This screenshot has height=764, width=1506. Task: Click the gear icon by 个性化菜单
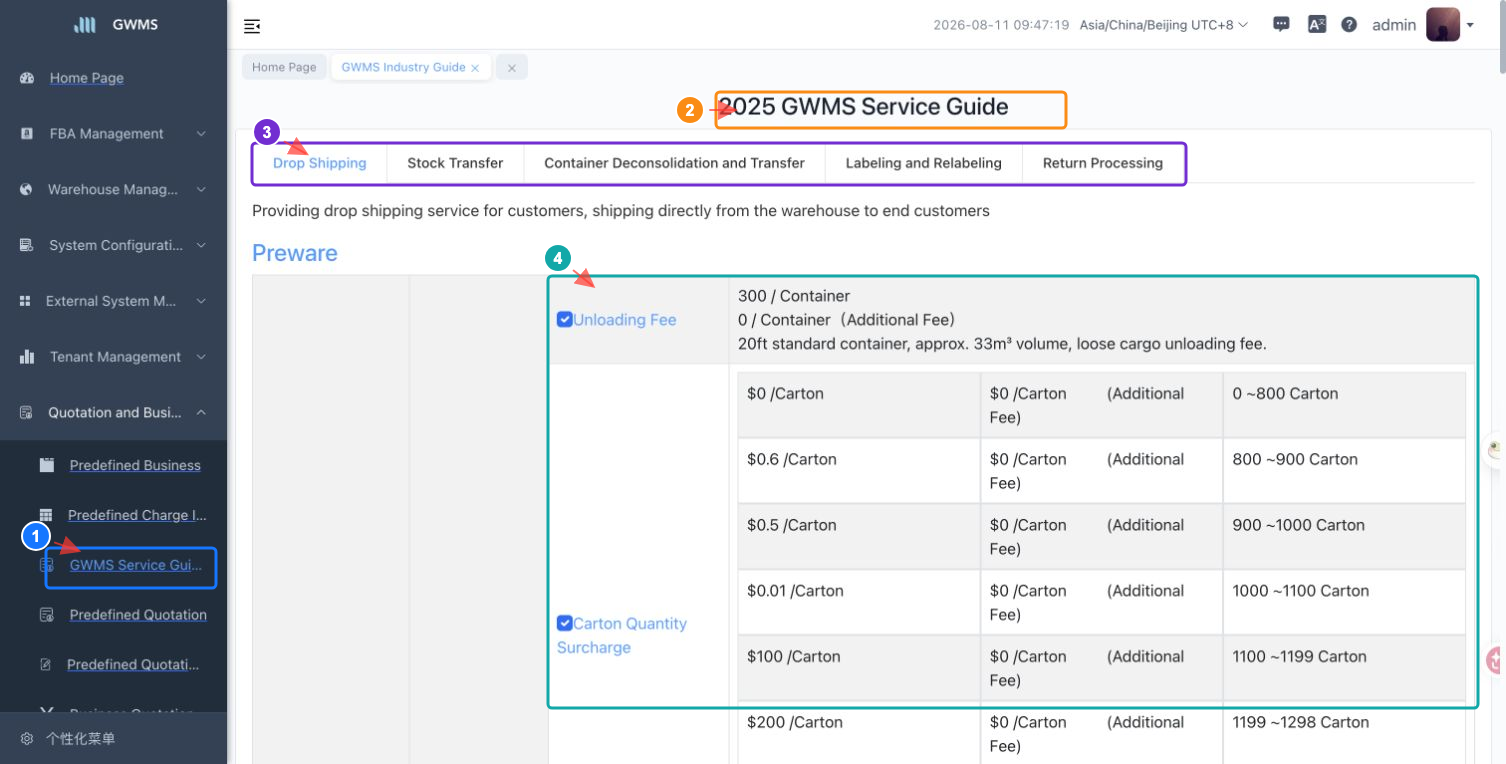click(27, 739)
